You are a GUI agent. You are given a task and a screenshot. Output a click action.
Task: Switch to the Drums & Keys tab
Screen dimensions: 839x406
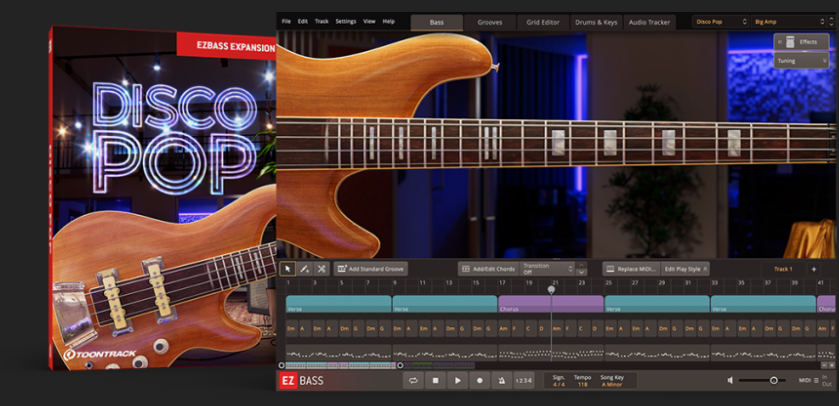(596, 22)
